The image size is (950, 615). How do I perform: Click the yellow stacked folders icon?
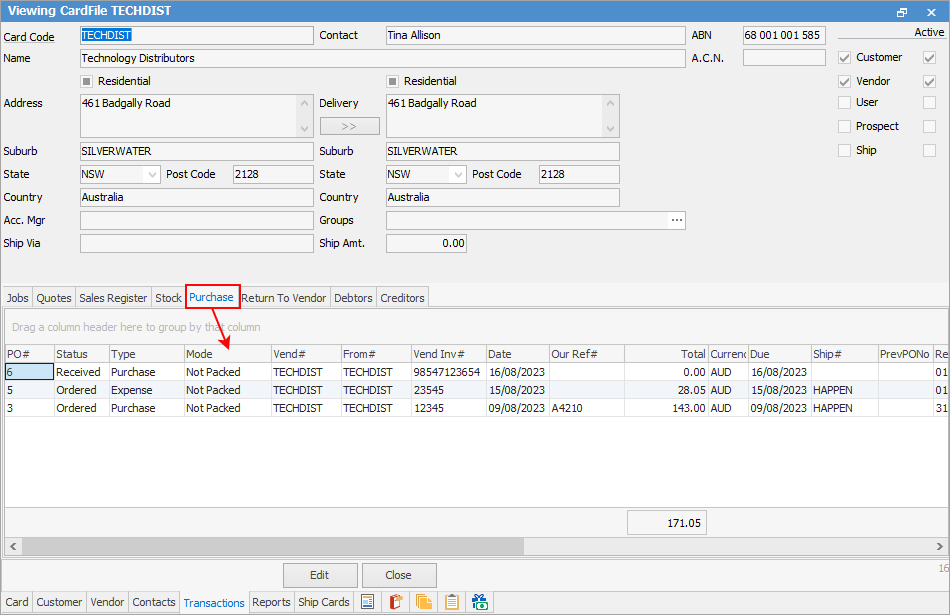(x=424, y=602)
